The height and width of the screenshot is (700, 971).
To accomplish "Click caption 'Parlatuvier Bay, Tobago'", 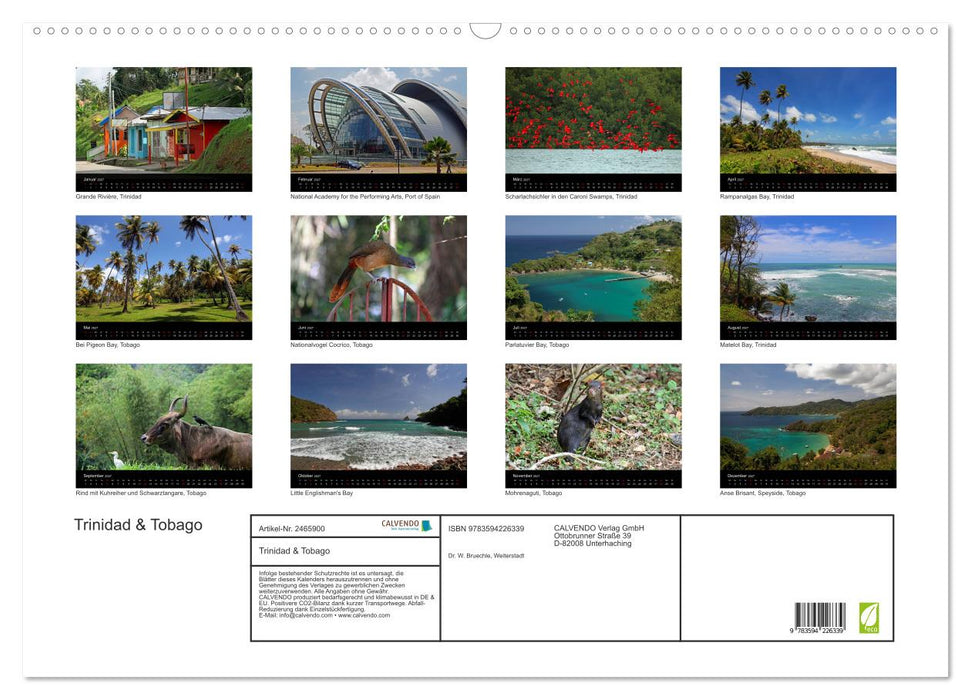I will click(537, 344).
